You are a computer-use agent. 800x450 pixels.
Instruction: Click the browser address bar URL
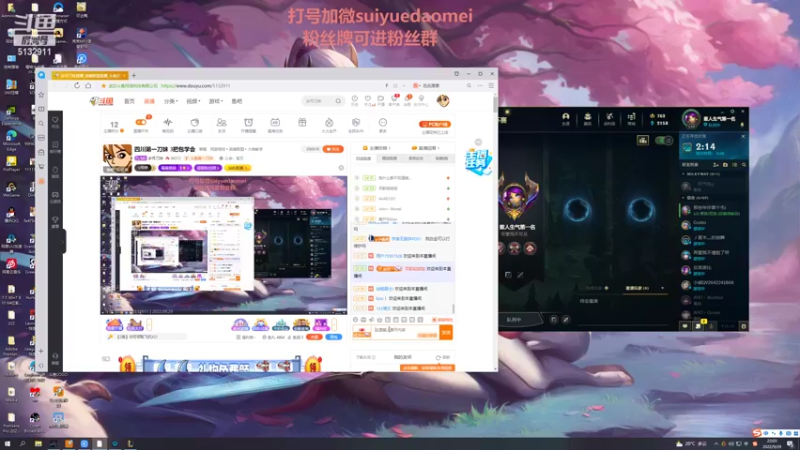tap(196, 86)
